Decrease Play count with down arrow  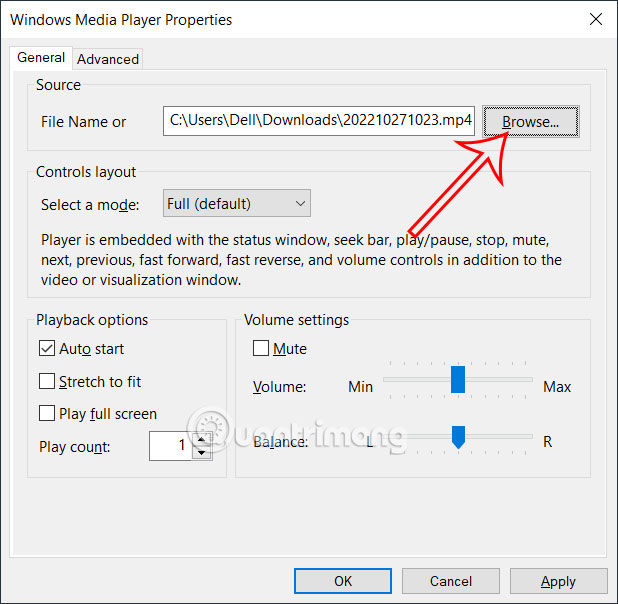pyautogui.click(x=202, y=453)
